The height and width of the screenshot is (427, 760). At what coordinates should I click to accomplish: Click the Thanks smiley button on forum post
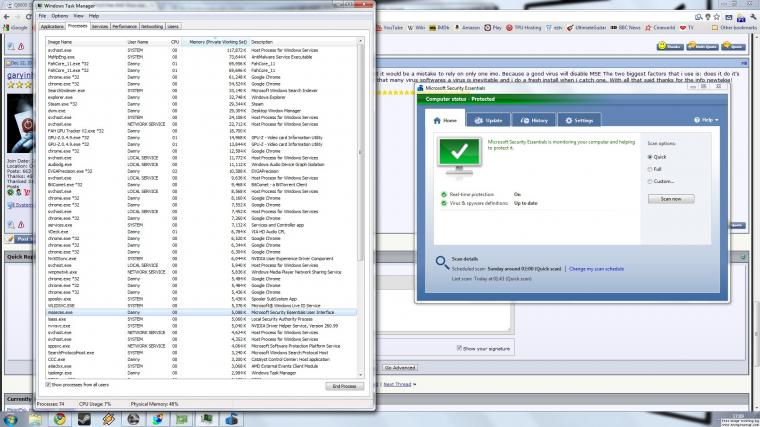coord(670,46)
